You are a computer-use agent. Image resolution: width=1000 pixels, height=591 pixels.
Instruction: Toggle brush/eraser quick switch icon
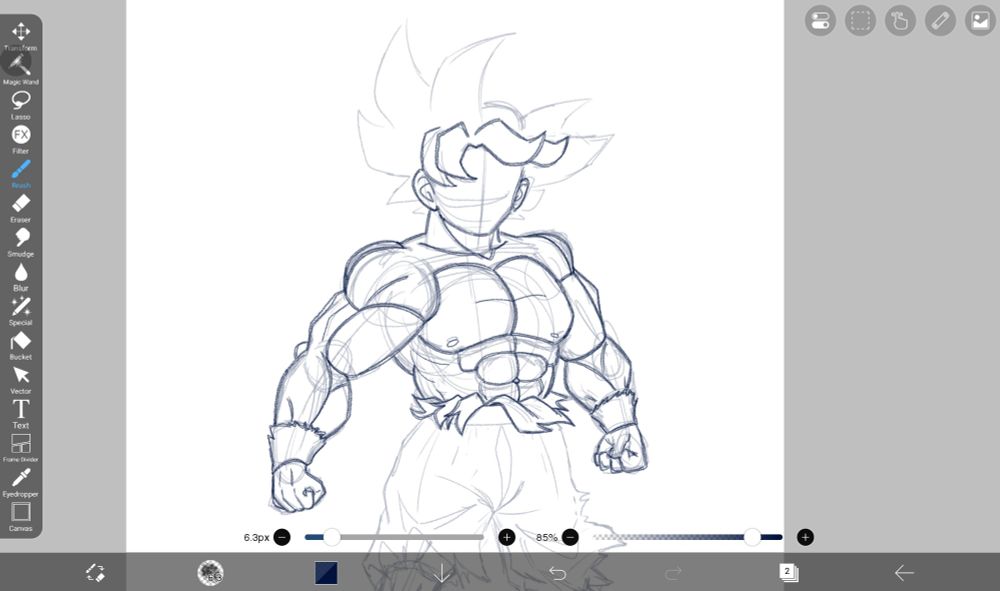click(x=95, y=573)
